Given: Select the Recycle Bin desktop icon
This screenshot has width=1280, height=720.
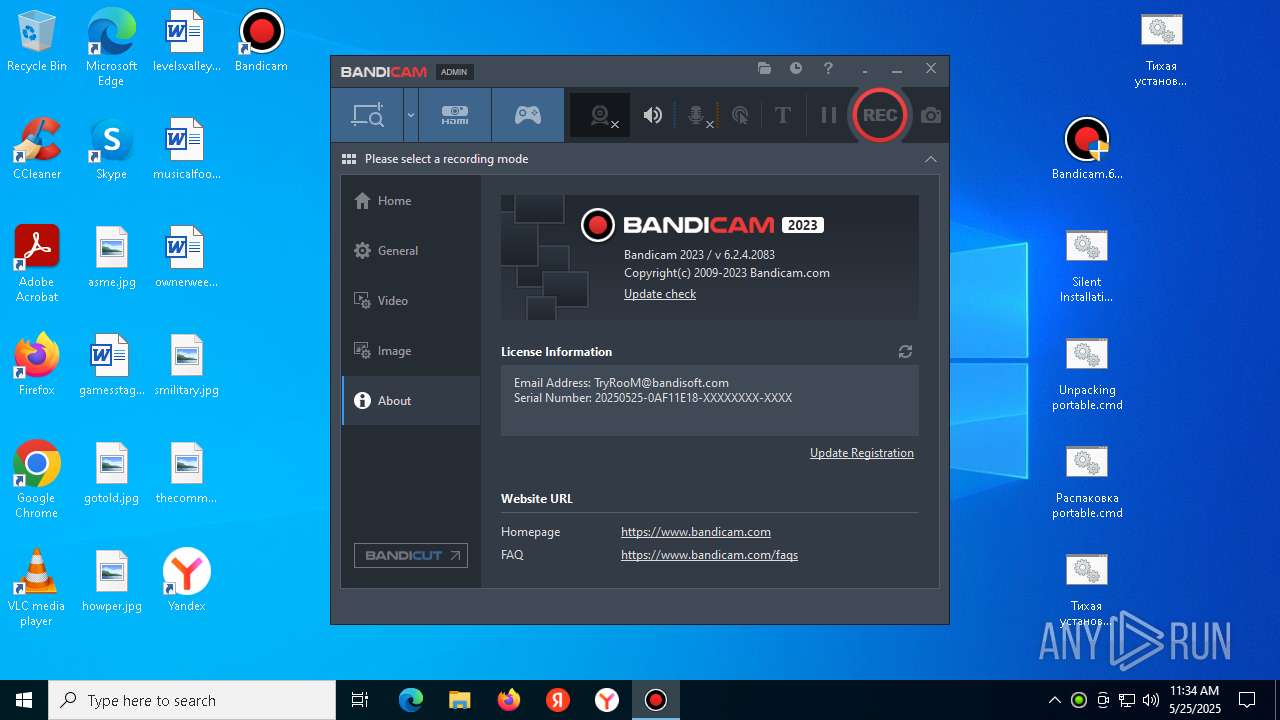Looking at the screenshot, I should [37, 42].
